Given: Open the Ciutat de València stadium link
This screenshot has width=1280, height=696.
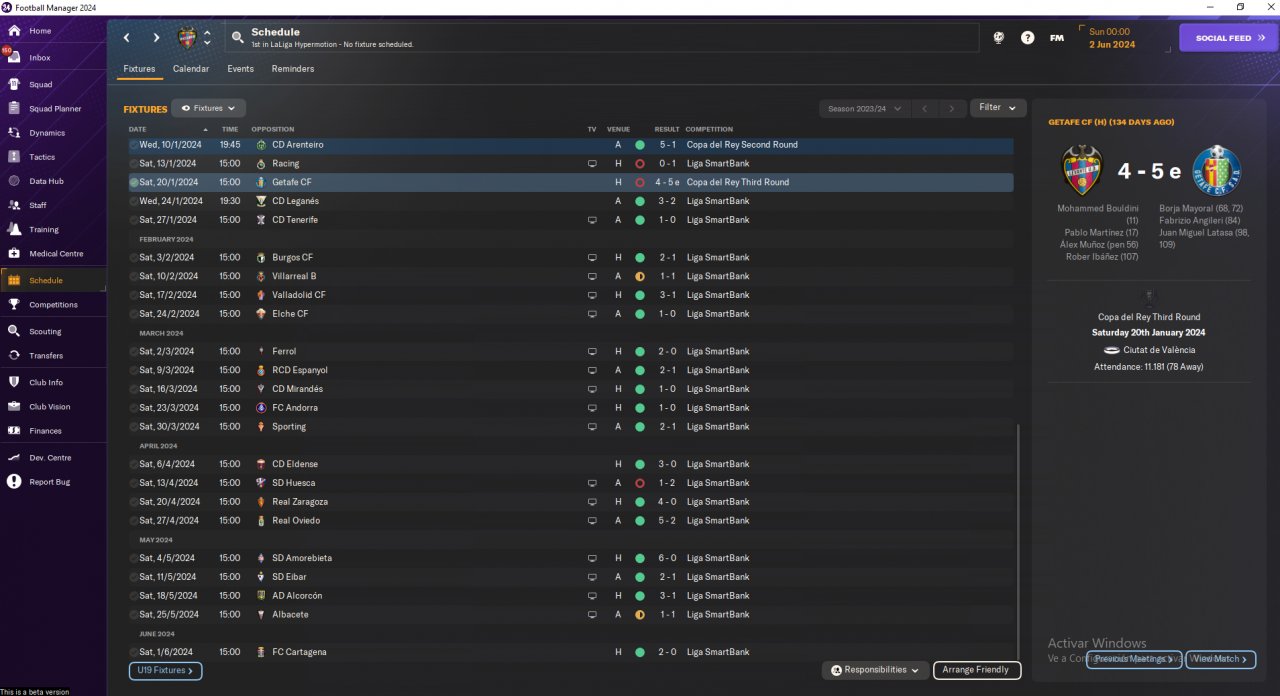Looking at the screenshot, I should tap(1158, 350).
